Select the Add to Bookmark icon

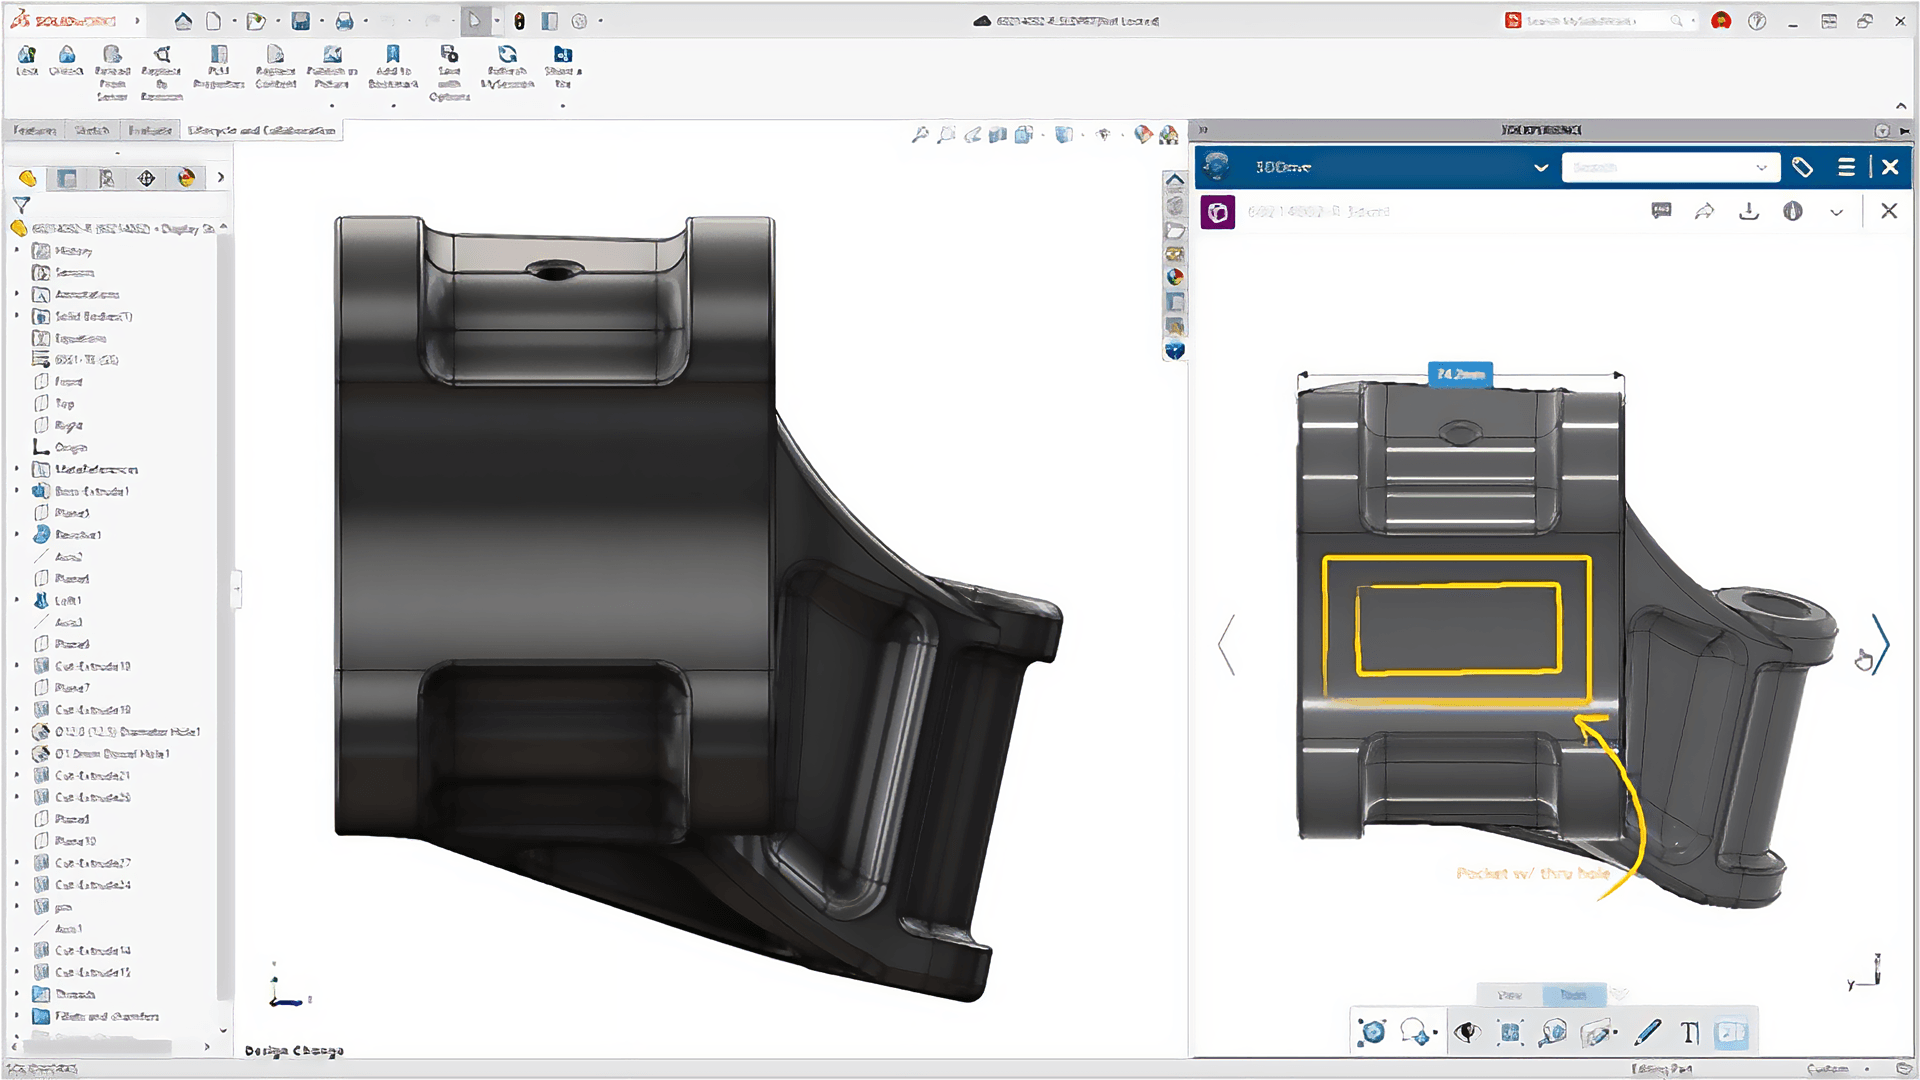pos(393,58)
